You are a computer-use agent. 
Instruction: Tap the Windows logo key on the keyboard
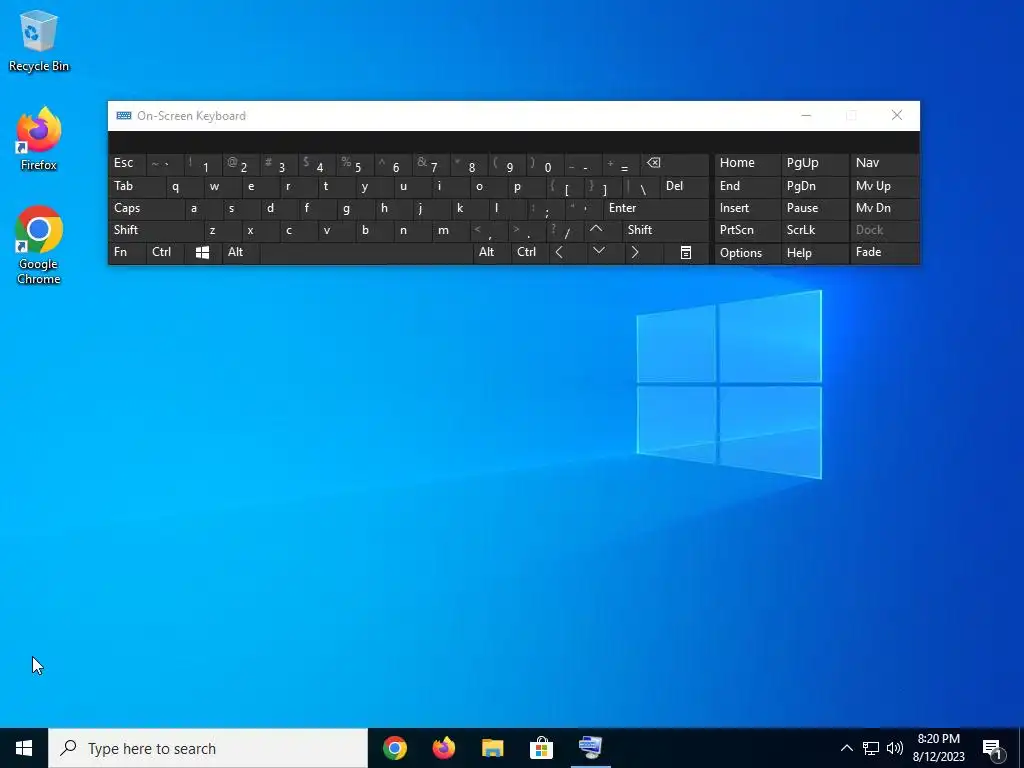coord(202,253)
